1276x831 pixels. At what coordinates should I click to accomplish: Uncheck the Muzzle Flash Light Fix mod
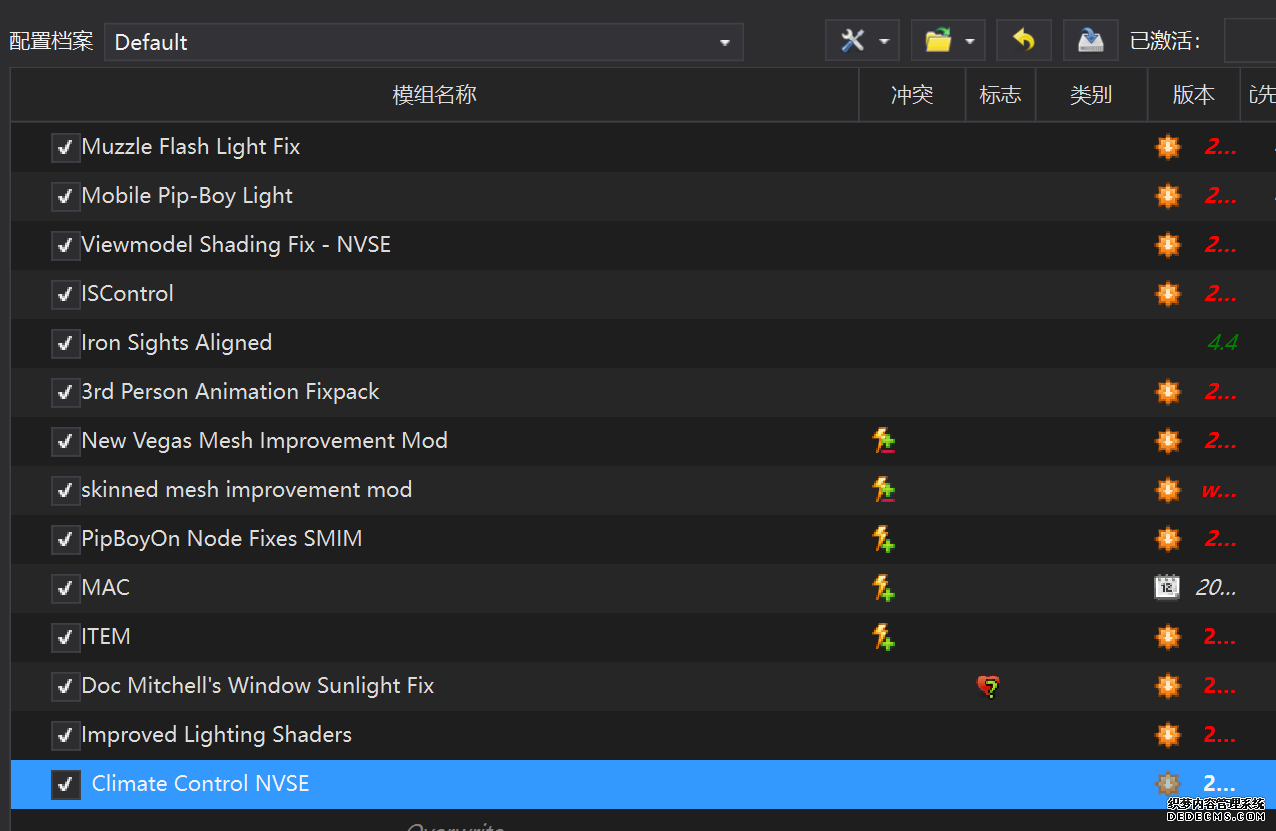65,148
